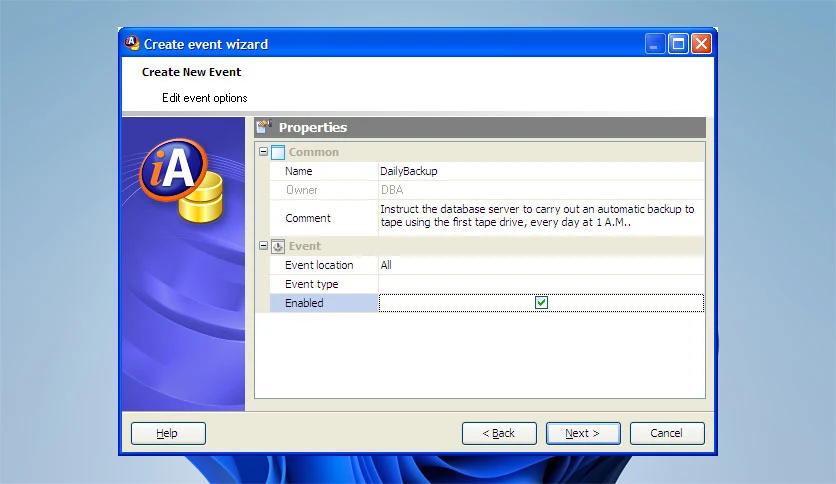Click the Common category icon
This screenshot has height=484, width=836.
(x=278, y=152)
